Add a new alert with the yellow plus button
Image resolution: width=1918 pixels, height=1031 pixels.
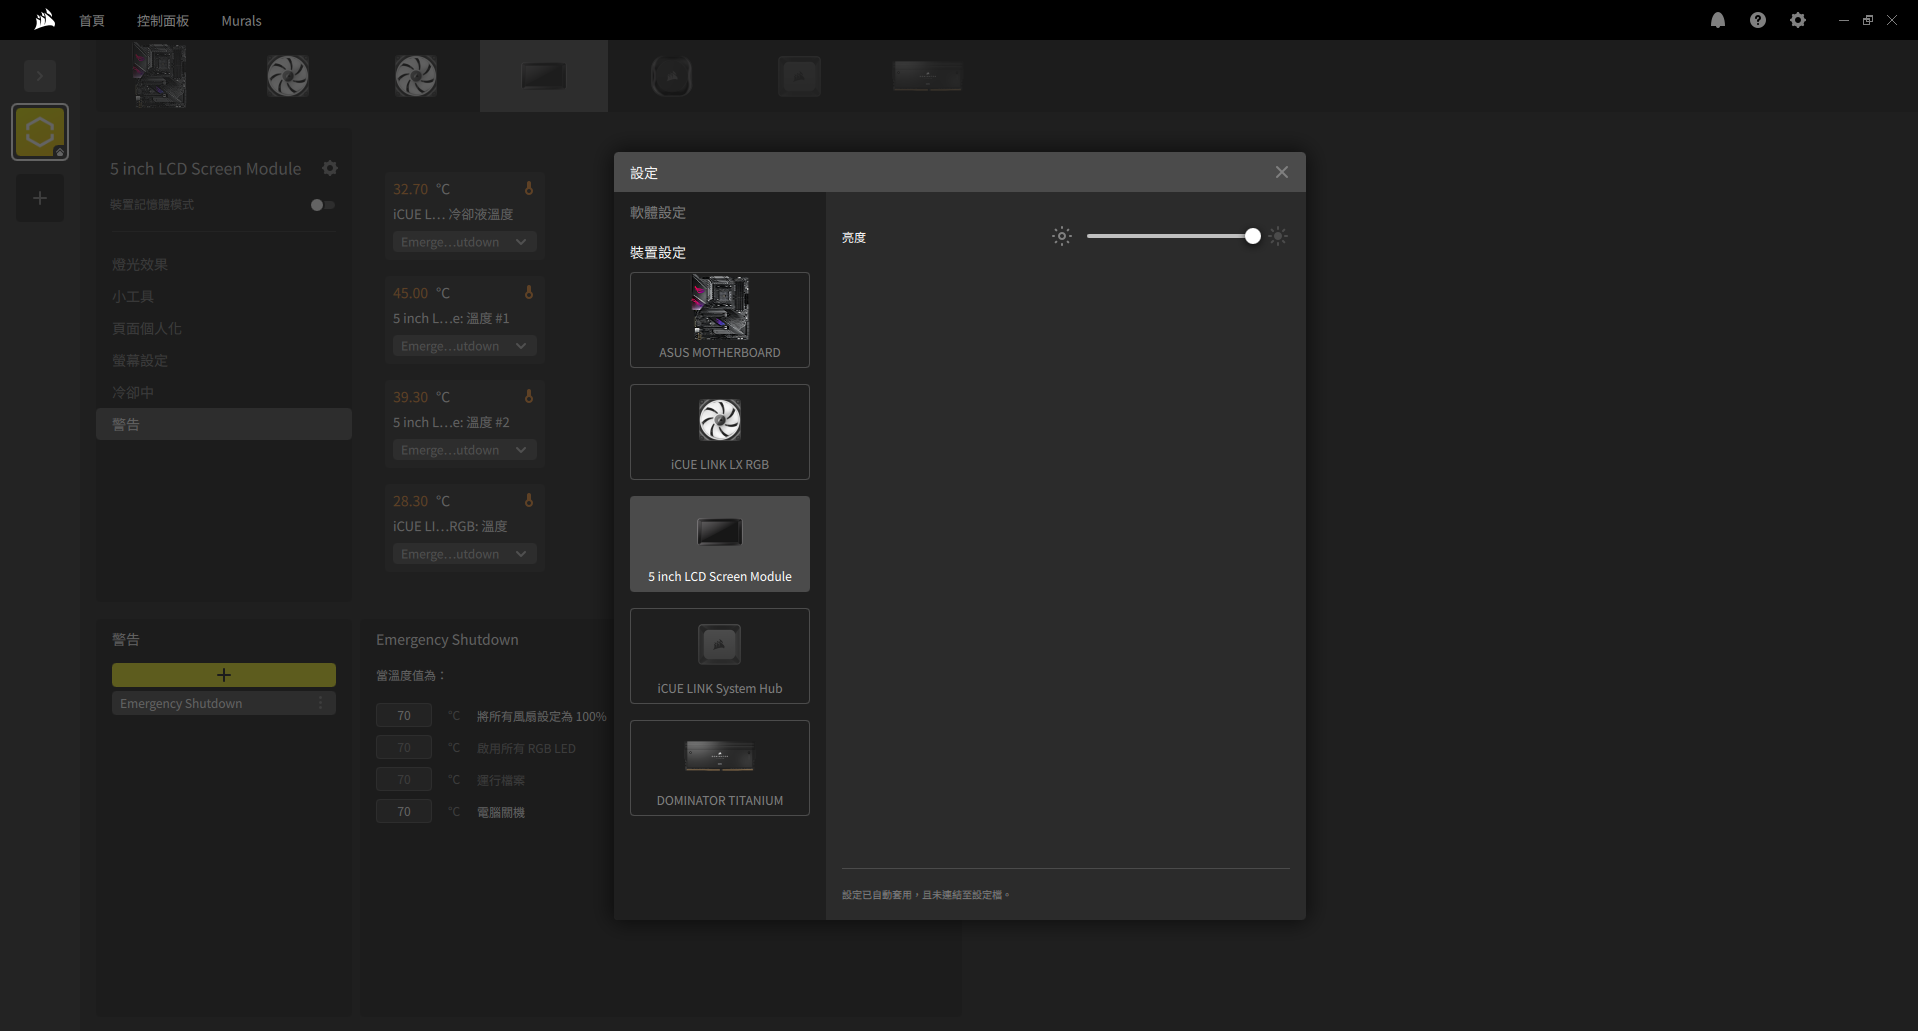[224, 675]
